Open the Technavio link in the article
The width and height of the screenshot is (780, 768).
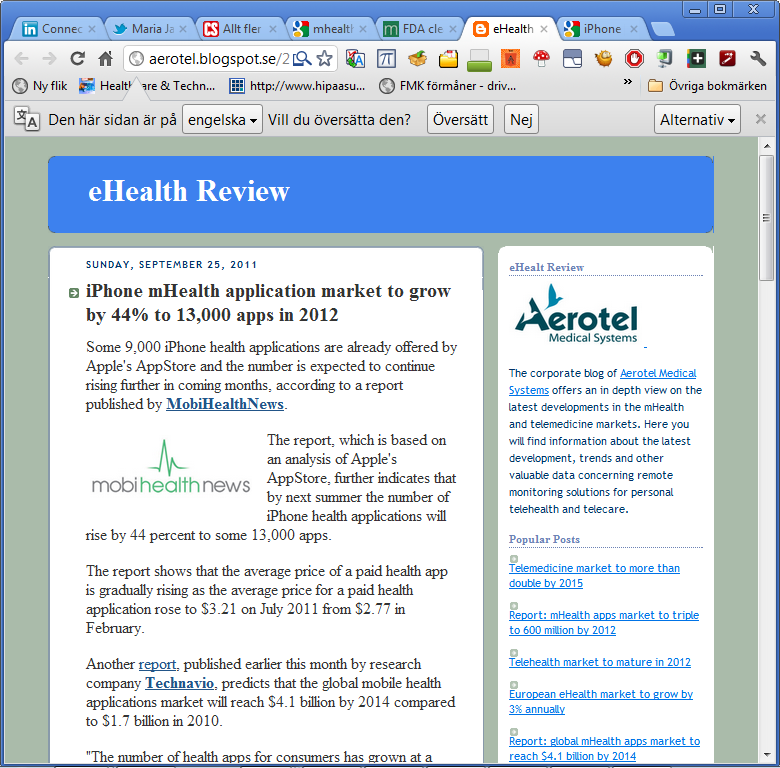tap(179, 683)
